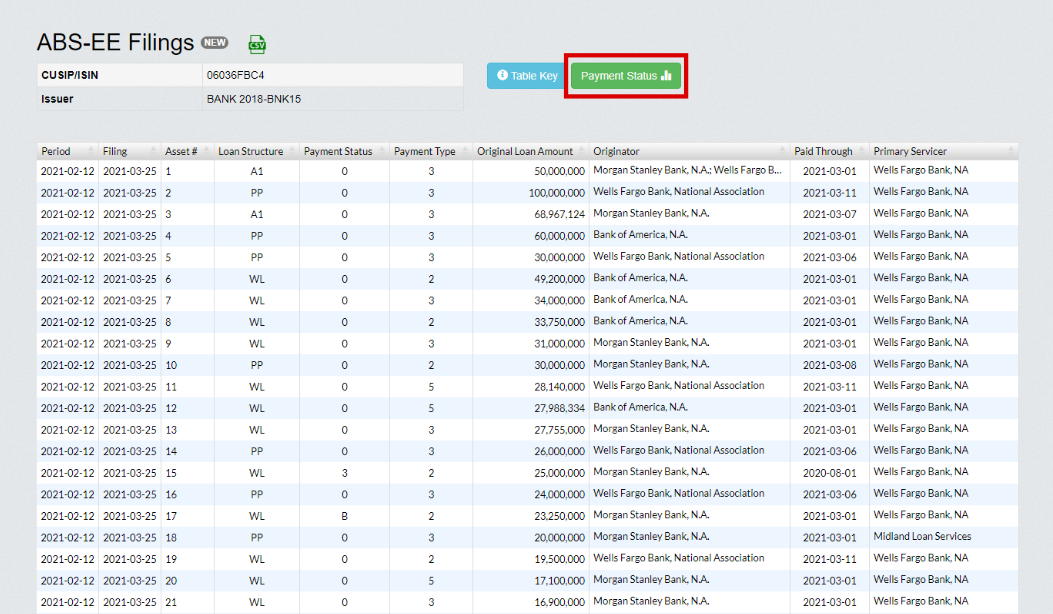
Task: Click the NEW badge beside the title
Action: [214, 43]
